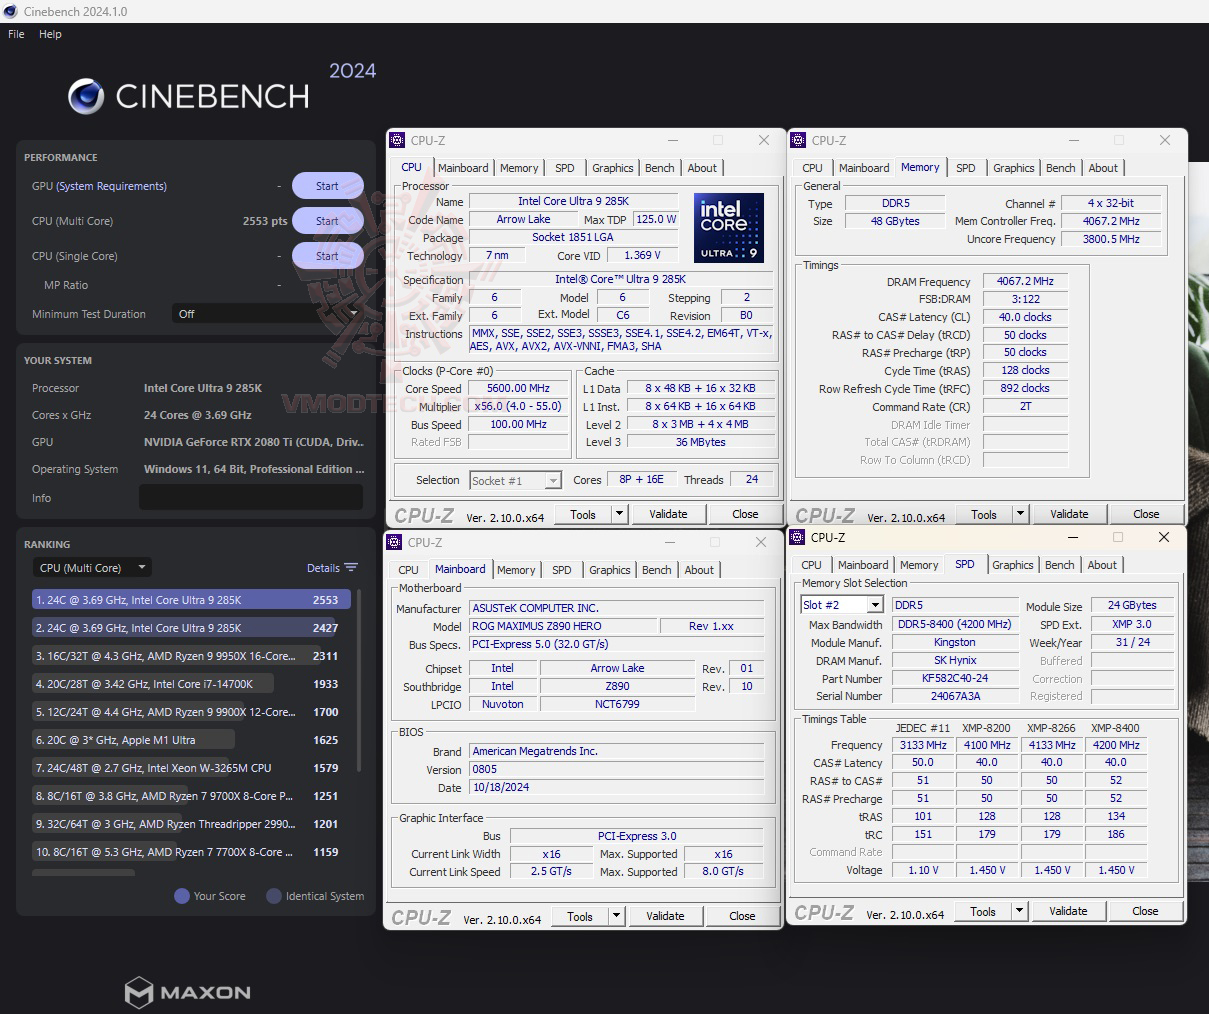Image resolution: width=1209 pixels, height=1014 pixels.
Task: Select the Identical System radio button
Action: point(272,896)
